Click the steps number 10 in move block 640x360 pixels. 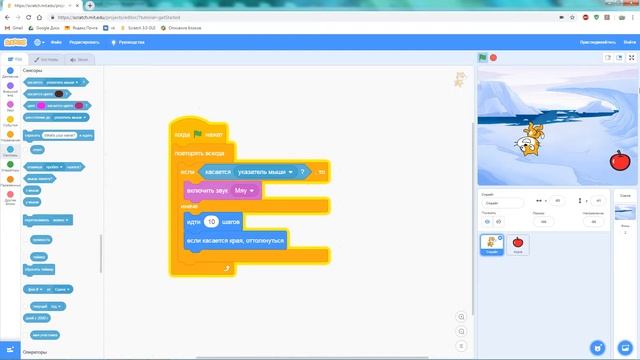(211, 222)
